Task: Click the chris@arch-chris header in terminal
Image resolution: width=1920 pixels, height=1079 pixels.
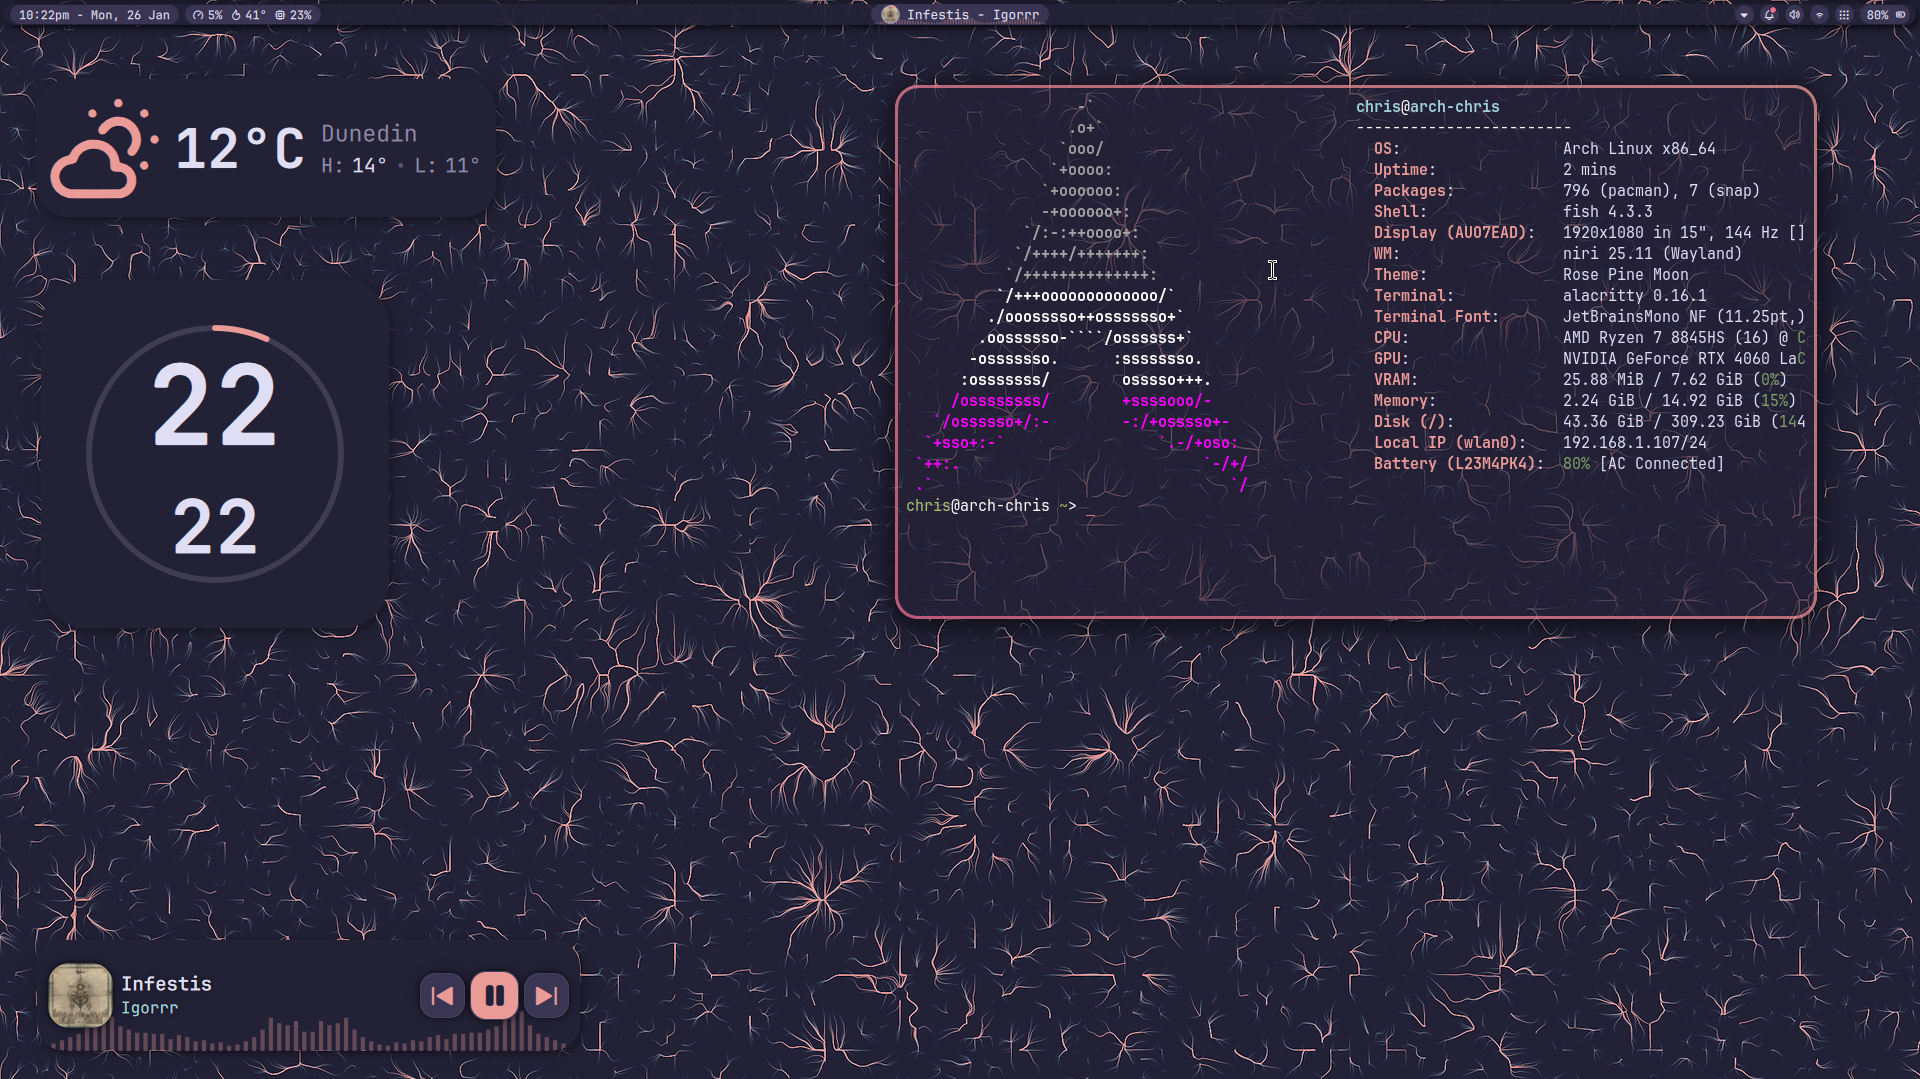Action: [x=1427, y=107]
